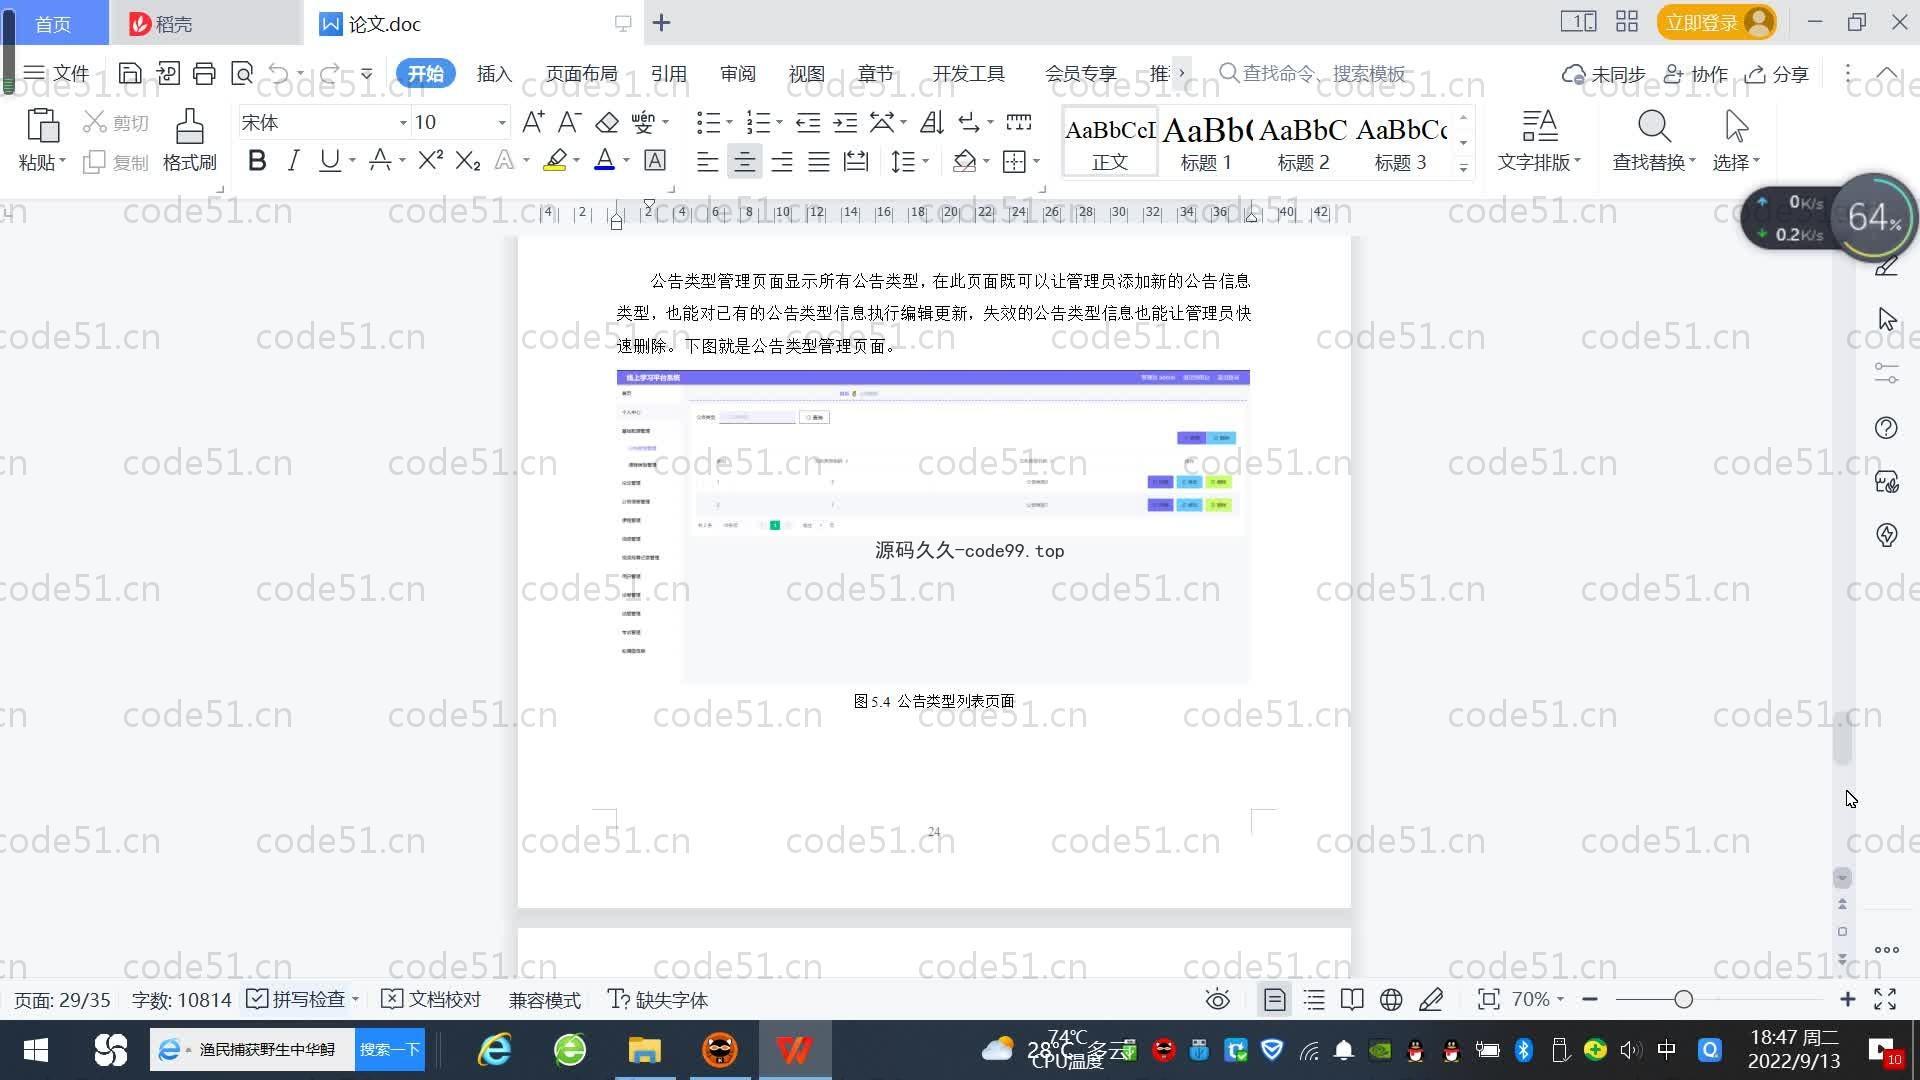
Task: Open help icon in right sidebar
Action: pos(1886,428)
